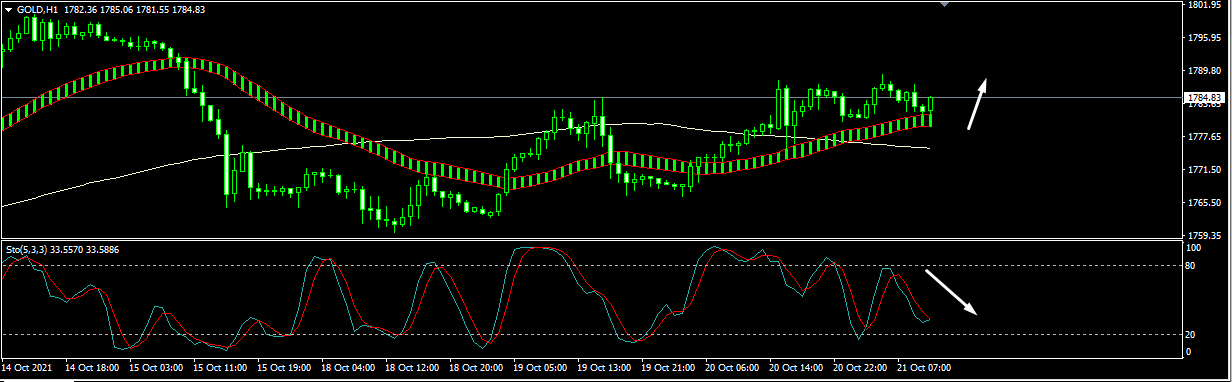Open the chart menu triangle beside GOLD,H1
The width and height of the screenshot is (1232, 382).
click(x=8, y=9)
